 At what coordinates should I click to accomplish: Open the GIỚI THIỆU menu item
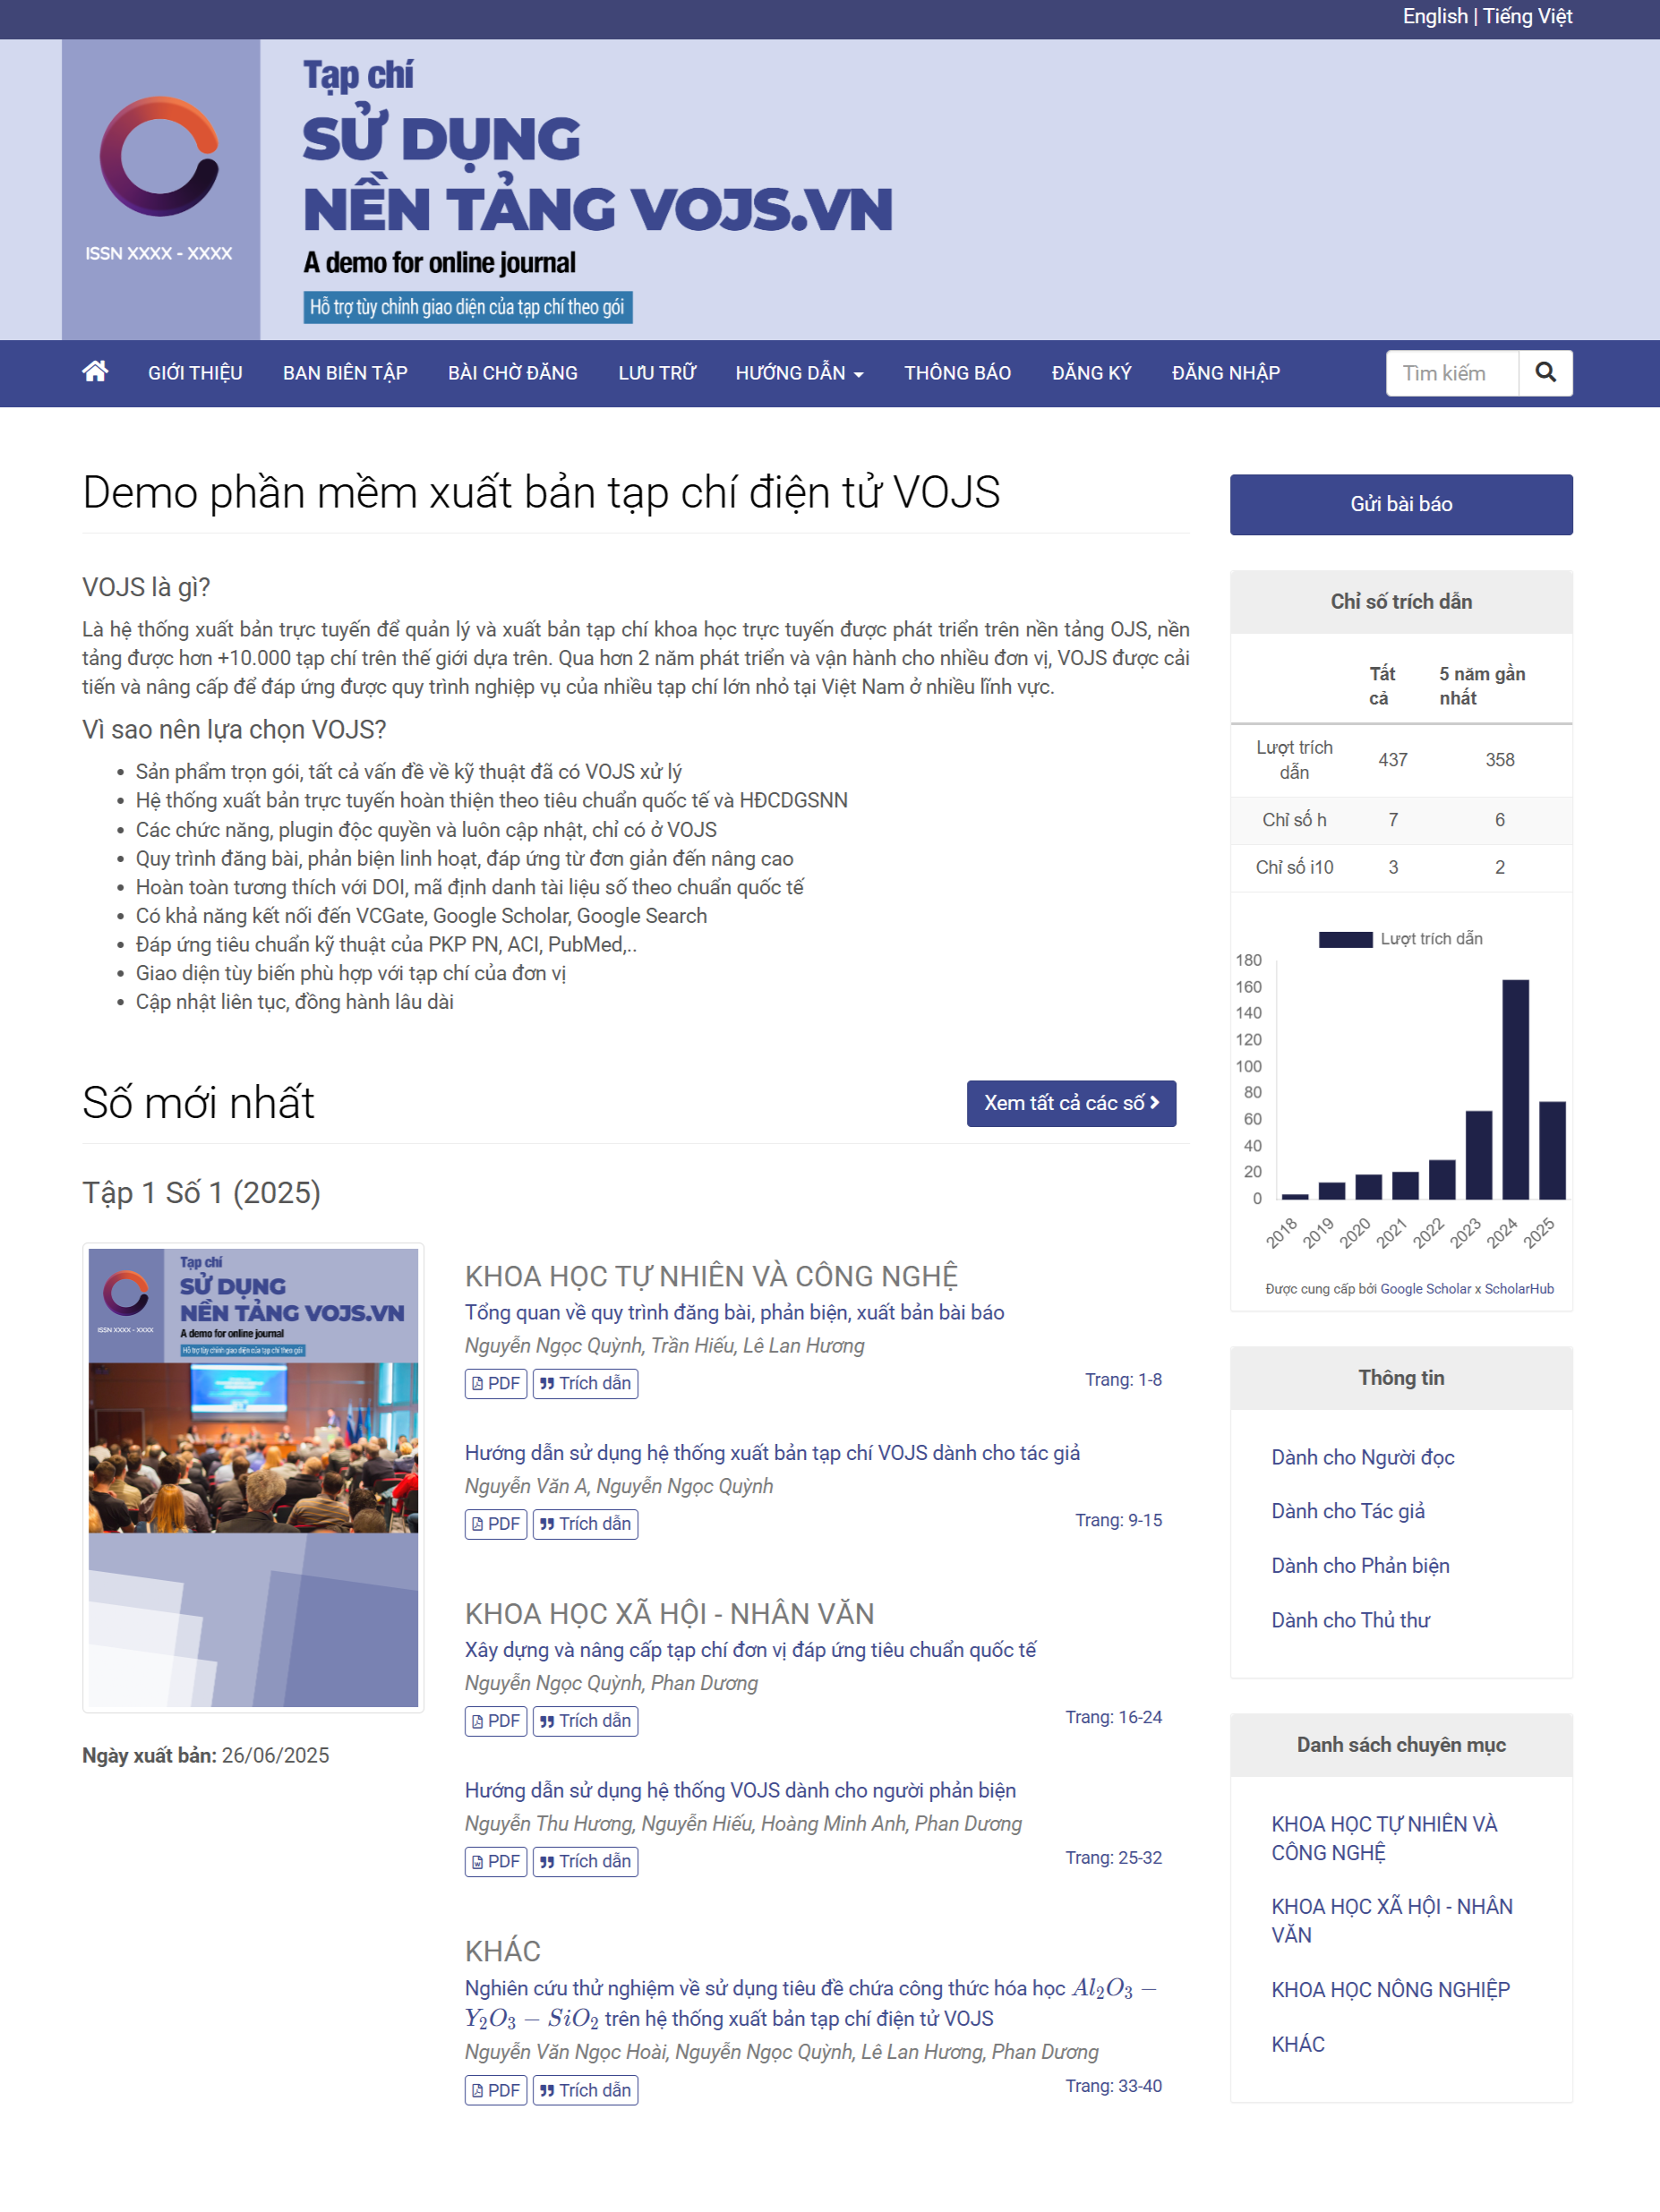tap(195, 373)
